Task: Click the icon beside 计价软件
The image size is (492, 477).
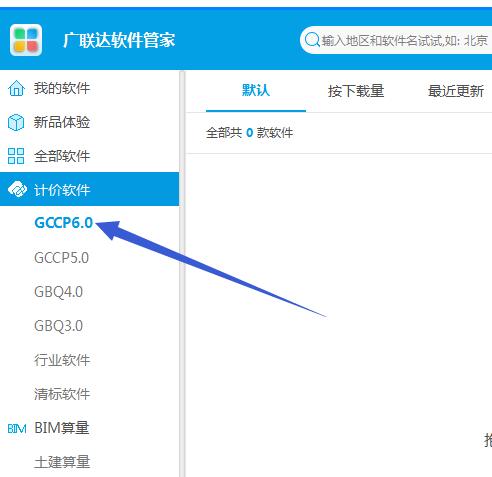Action: 17,189
